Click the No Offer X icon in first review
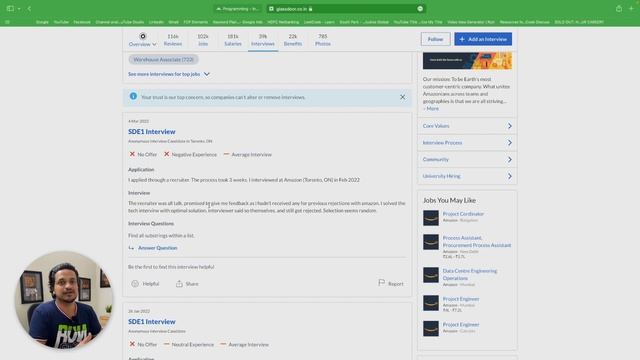 (132, 154)
